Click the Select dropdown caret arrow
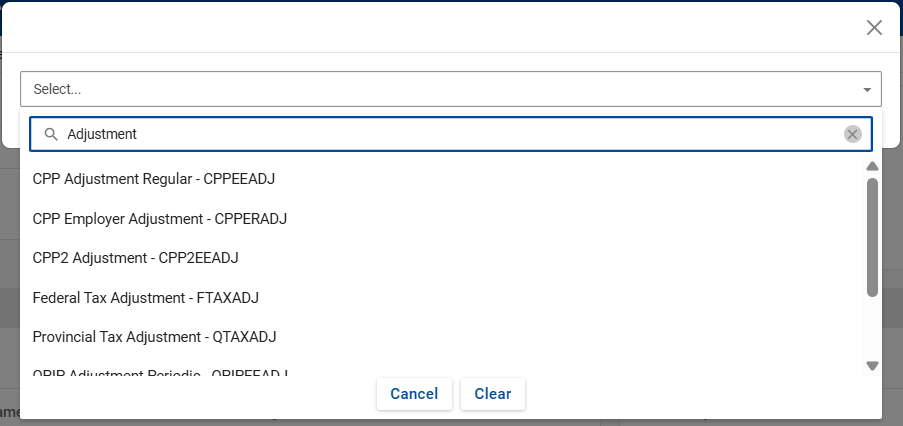This screenshot has height=426, width=903. tap(867, 90)
